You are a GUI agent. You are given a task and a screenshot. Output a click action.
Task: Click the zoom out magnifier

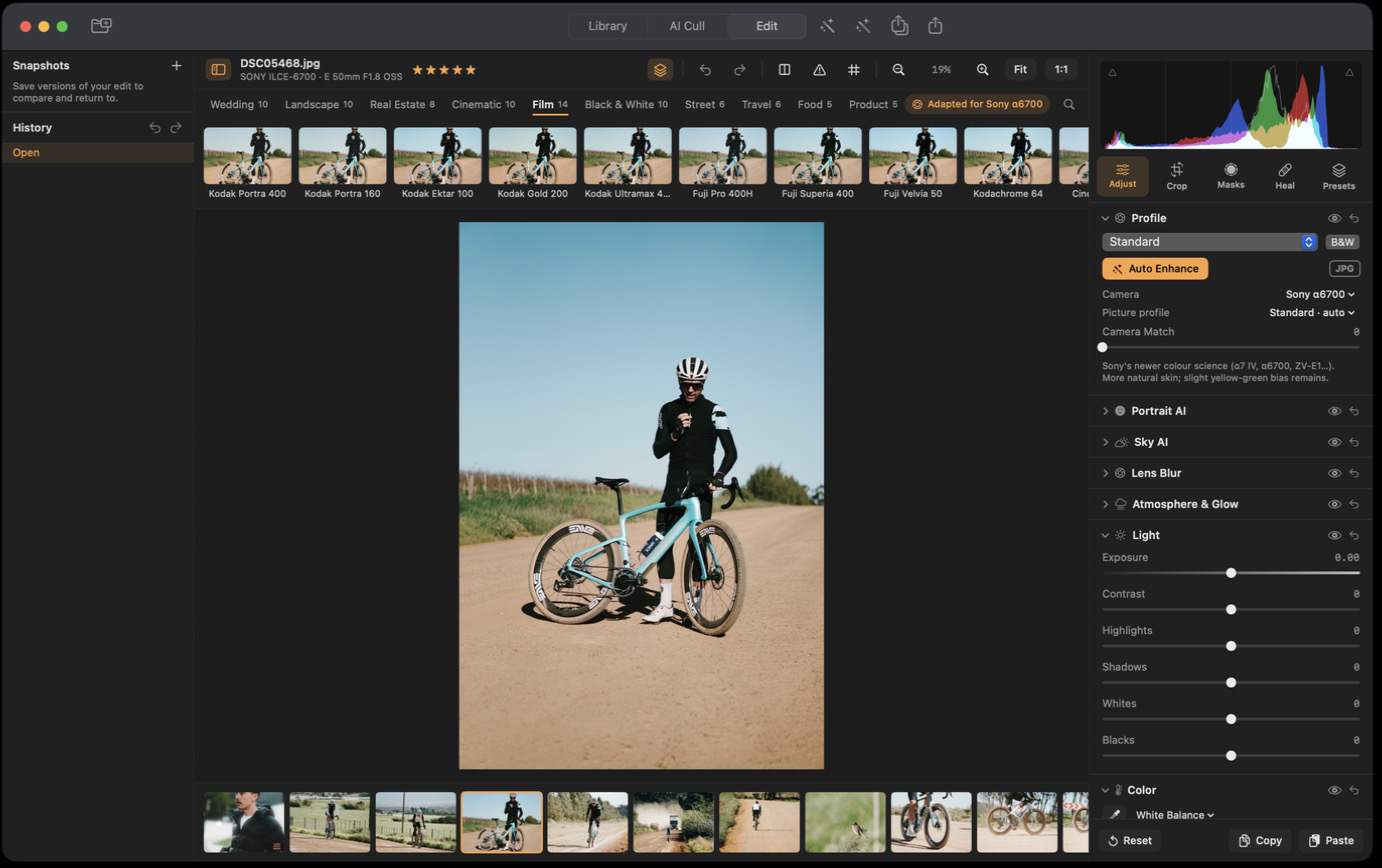click(x=899, y=69)
